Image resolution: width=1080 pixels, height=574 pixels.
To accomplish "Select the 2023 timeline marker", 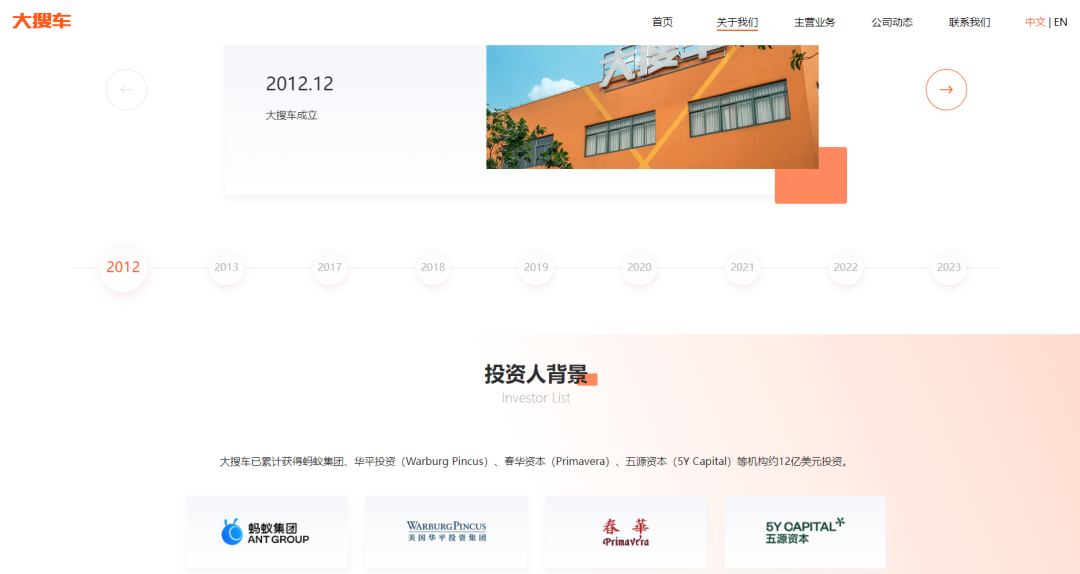I will pyautogui.click(x=948, y=267).
